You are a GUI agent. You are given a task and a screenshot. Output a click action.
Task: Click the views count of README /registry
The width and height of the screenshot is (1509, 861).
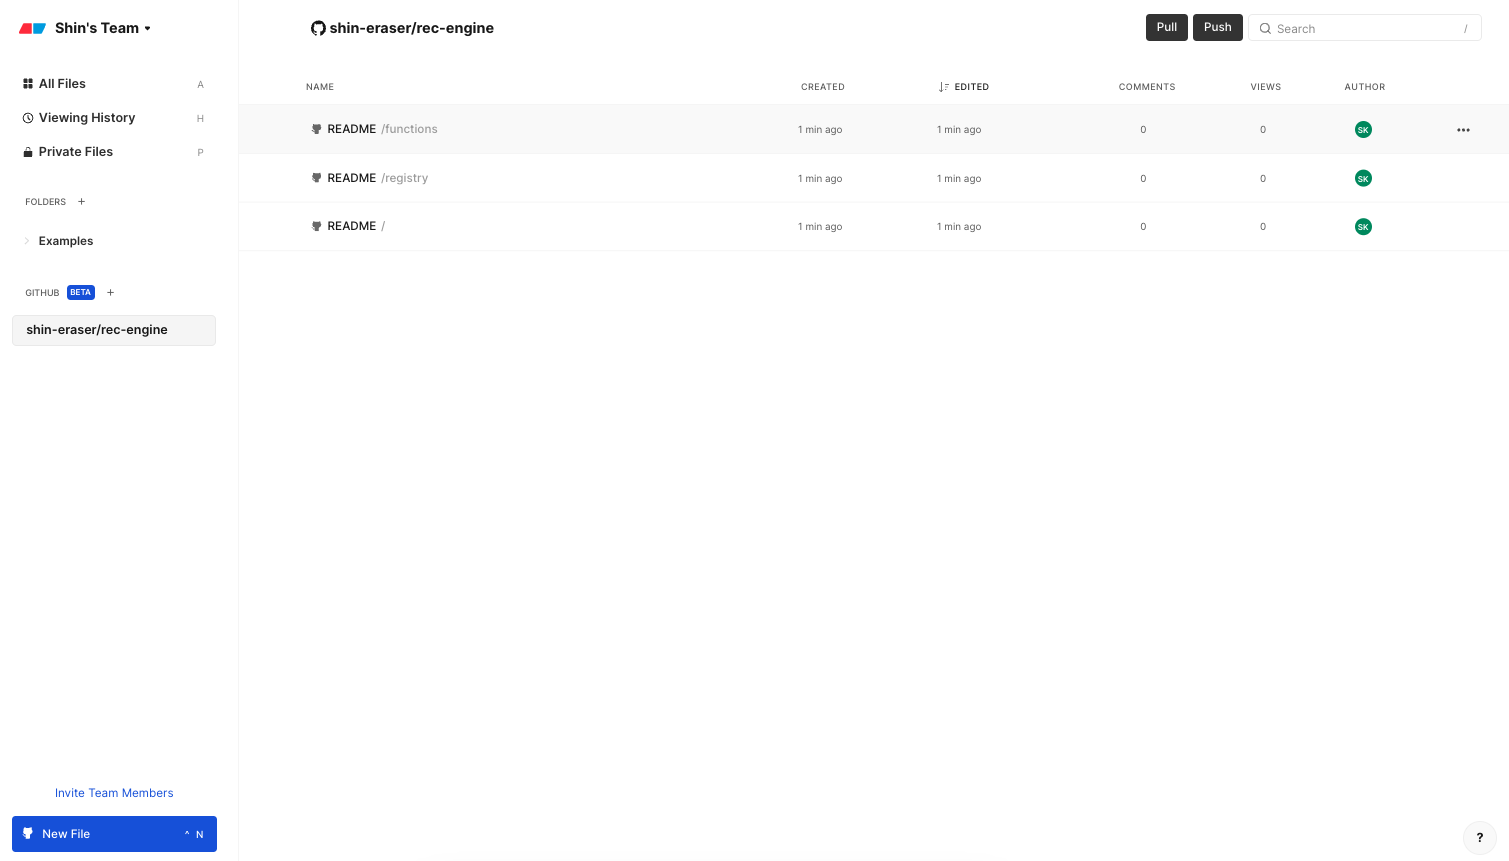(x=1263, y=179)
